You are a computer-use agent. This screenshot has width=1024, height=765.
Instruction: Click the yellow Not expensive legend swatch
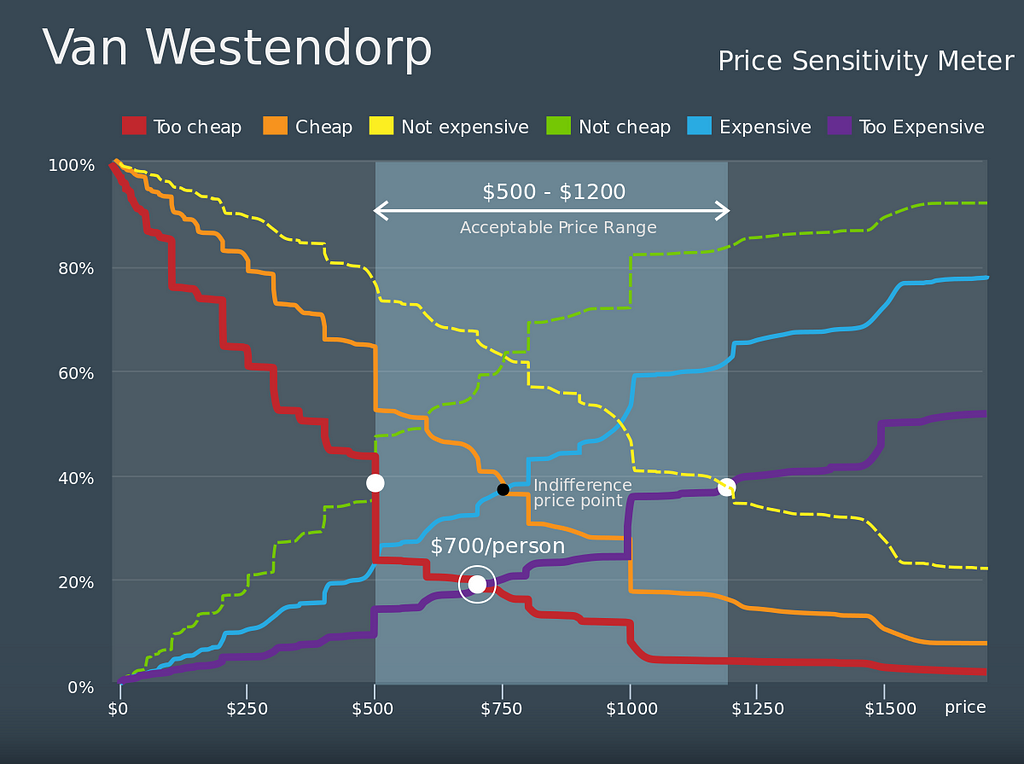click(x=381, y=125)
